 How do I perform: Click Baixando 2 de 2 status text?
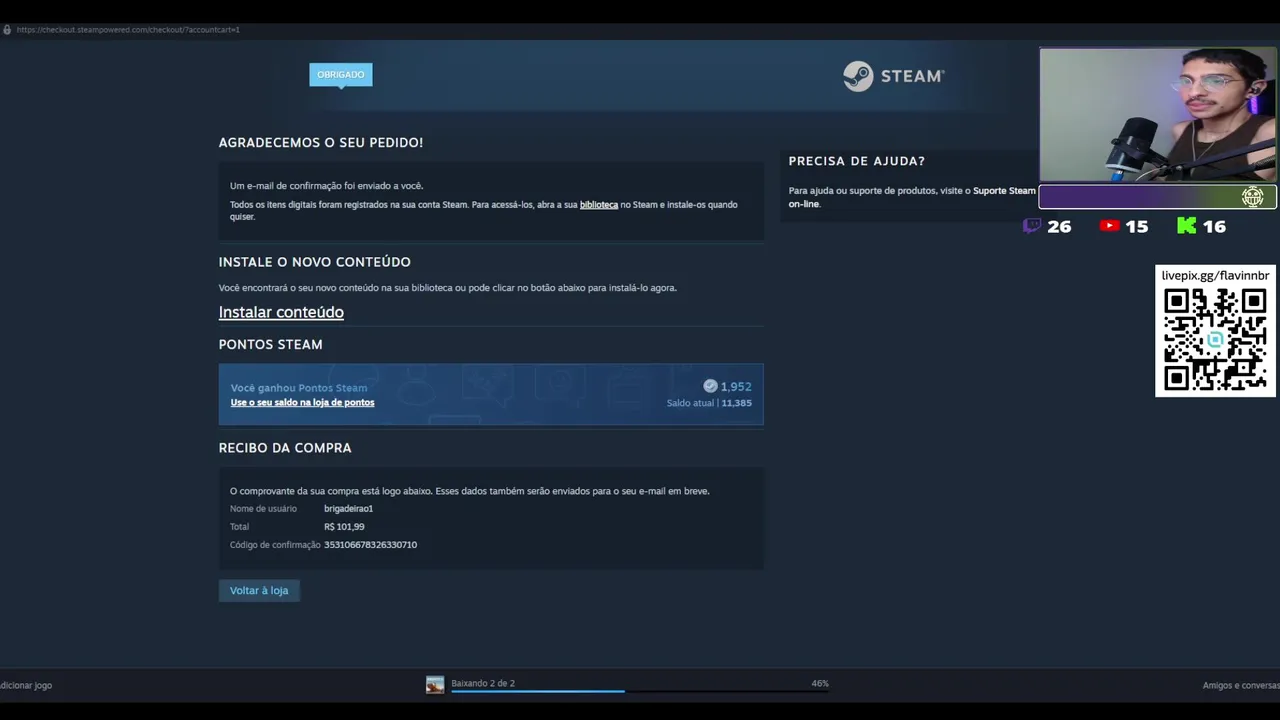[483, 684]
